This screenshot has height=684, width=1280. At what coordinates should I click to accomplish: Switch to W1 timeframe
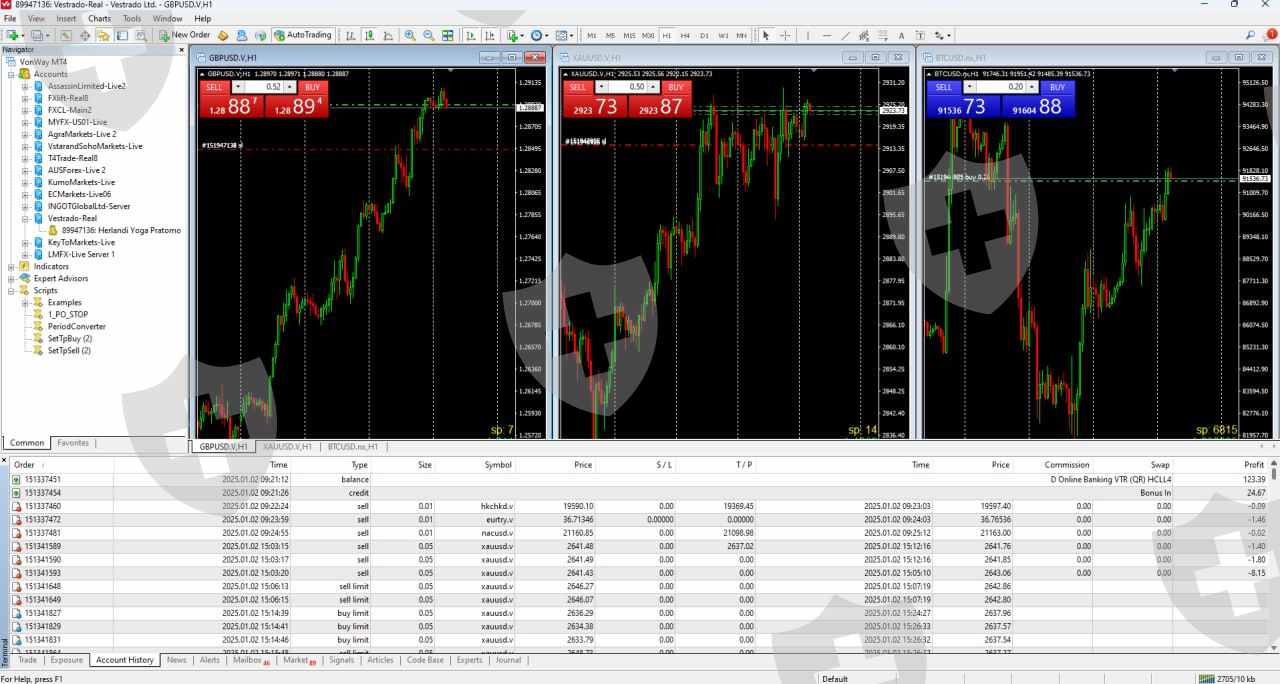pos(723,35)
